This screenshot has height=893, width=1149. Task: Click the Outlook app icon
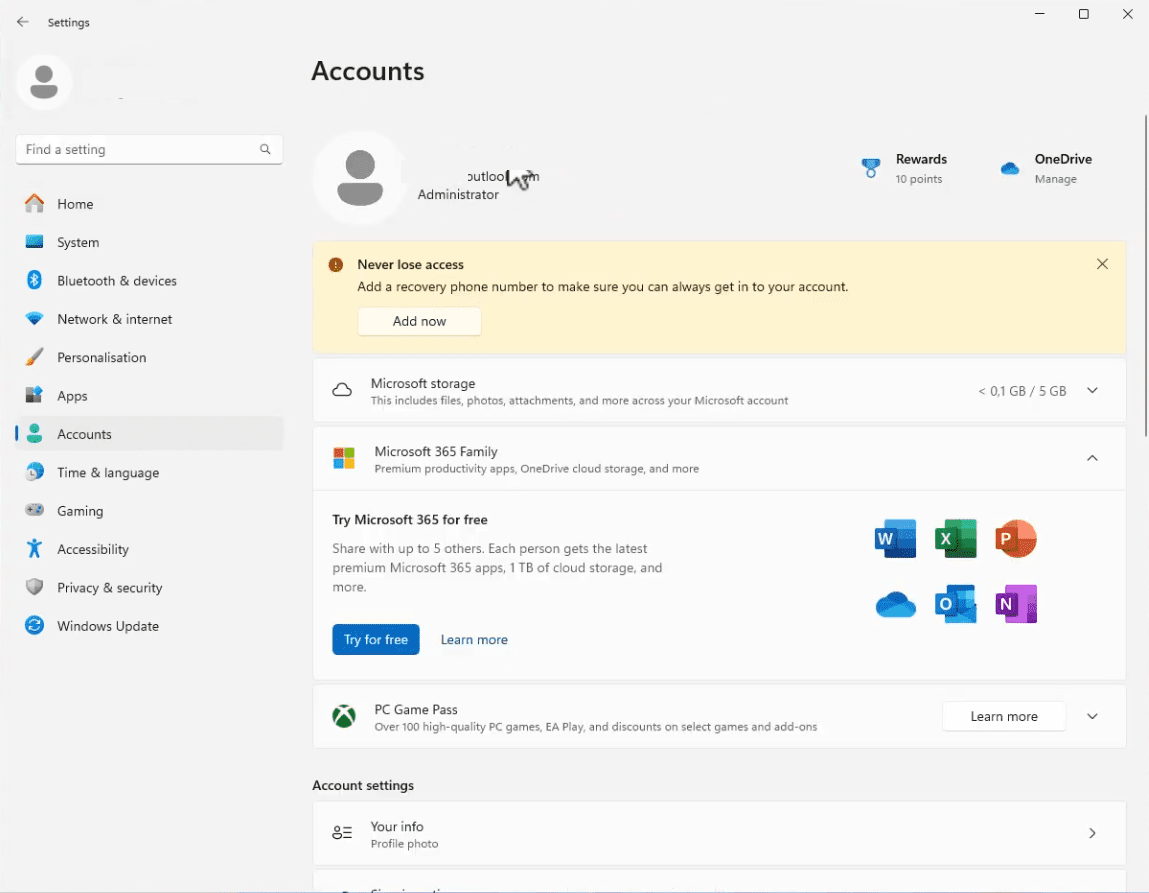pyautogui.click(x=956, y=604)
